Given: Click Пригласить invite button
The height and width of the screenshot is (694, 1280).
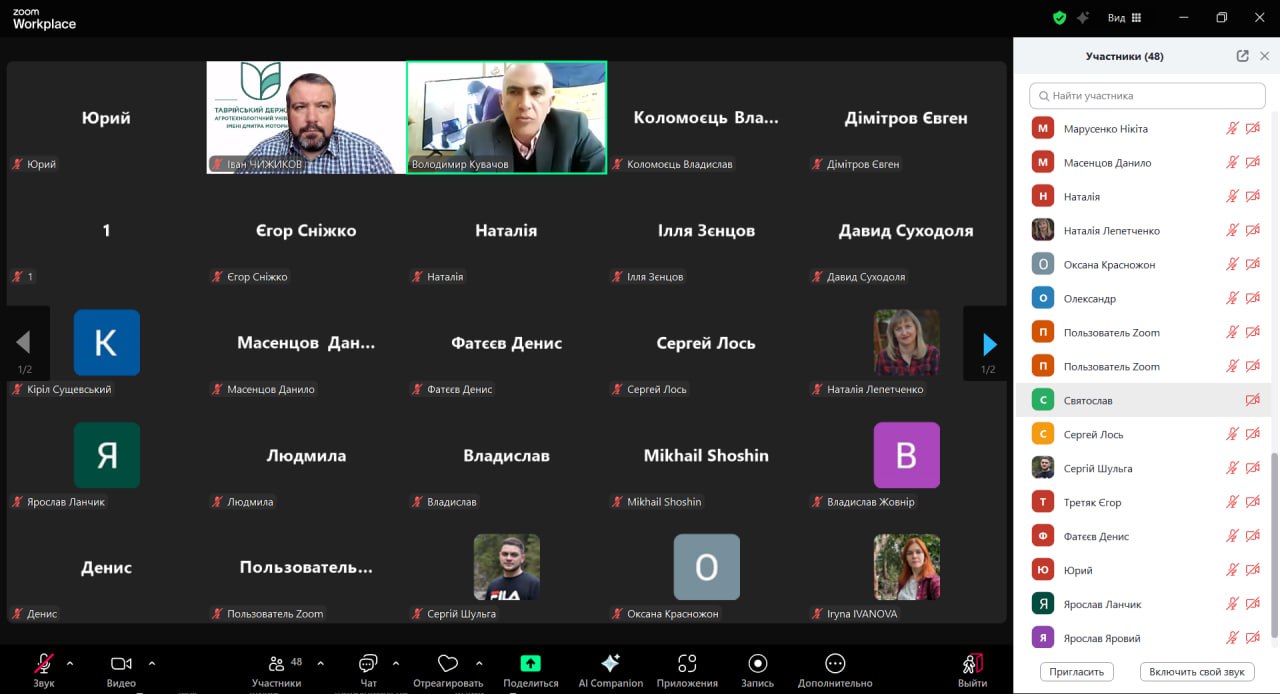Looking at the screenshot, I should (1077, 672).
